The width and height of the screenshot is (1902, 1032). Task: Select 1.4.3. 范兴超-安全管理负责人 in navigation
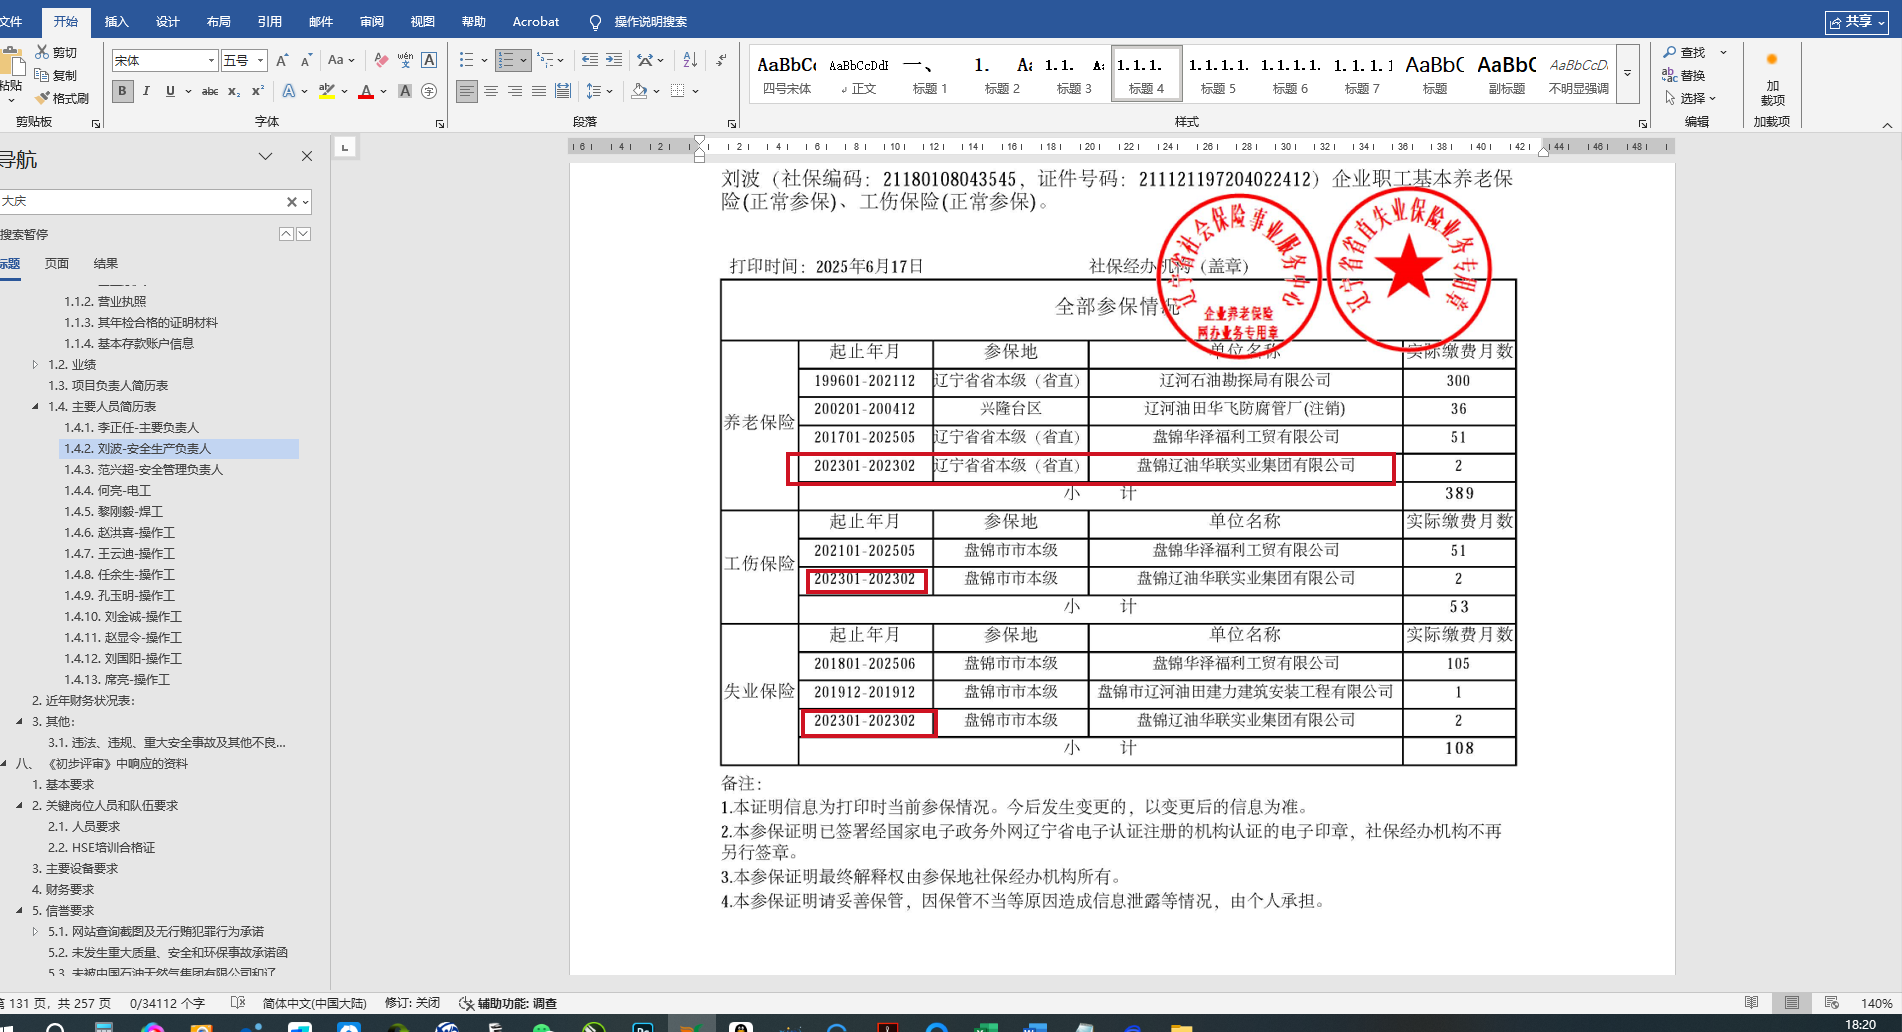click(143, 470)
